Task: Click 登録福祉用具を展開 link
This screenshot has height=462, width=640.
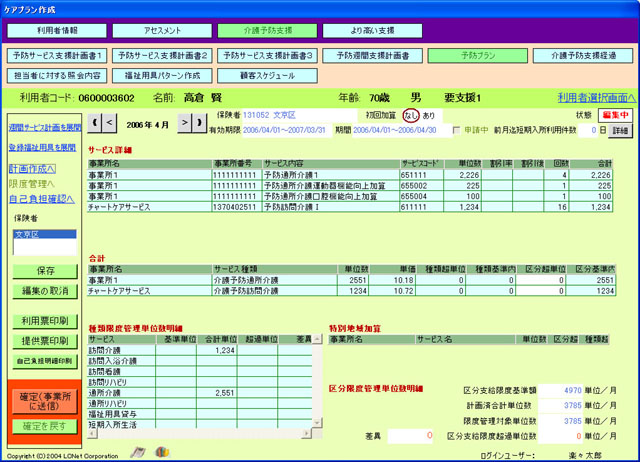Action: [42, 147]
